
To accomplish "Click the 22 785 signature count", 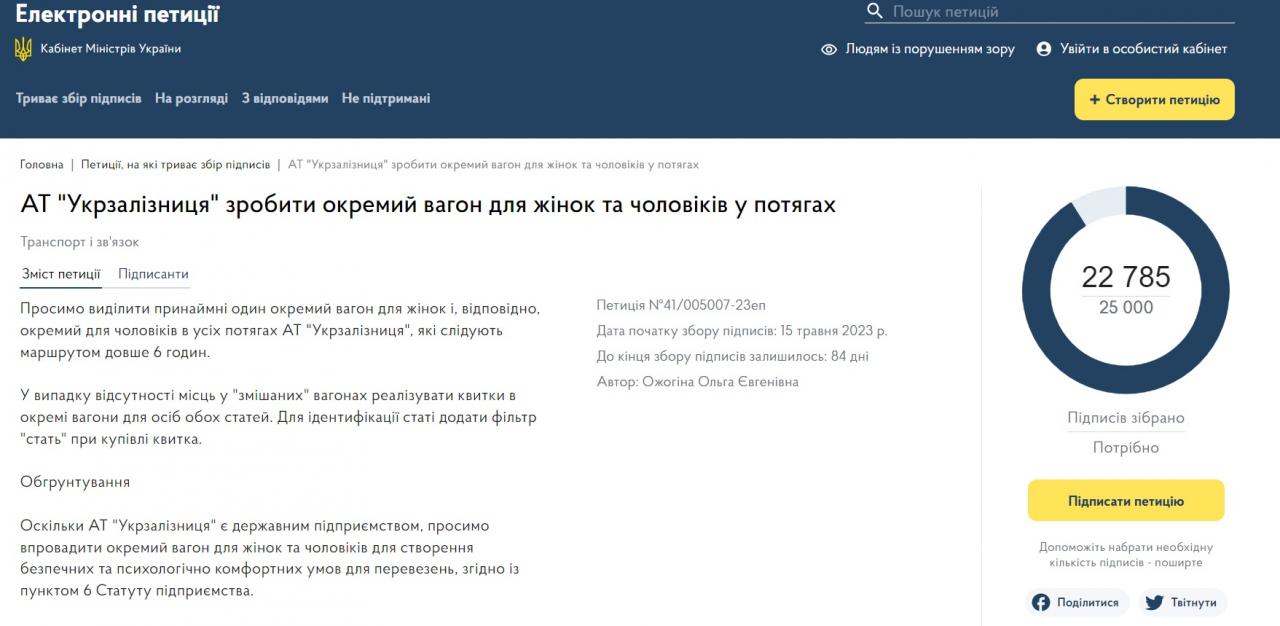I will tap(1126, 277).
